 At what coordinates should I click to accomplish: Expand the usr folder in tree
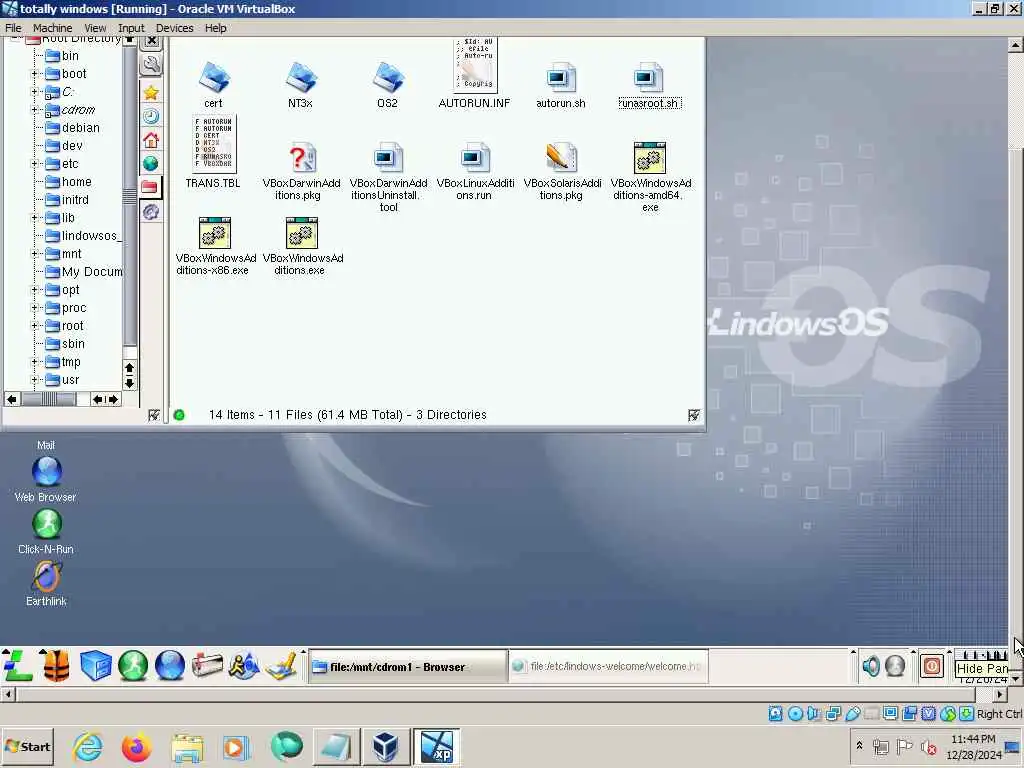click(x=34, y=380)
